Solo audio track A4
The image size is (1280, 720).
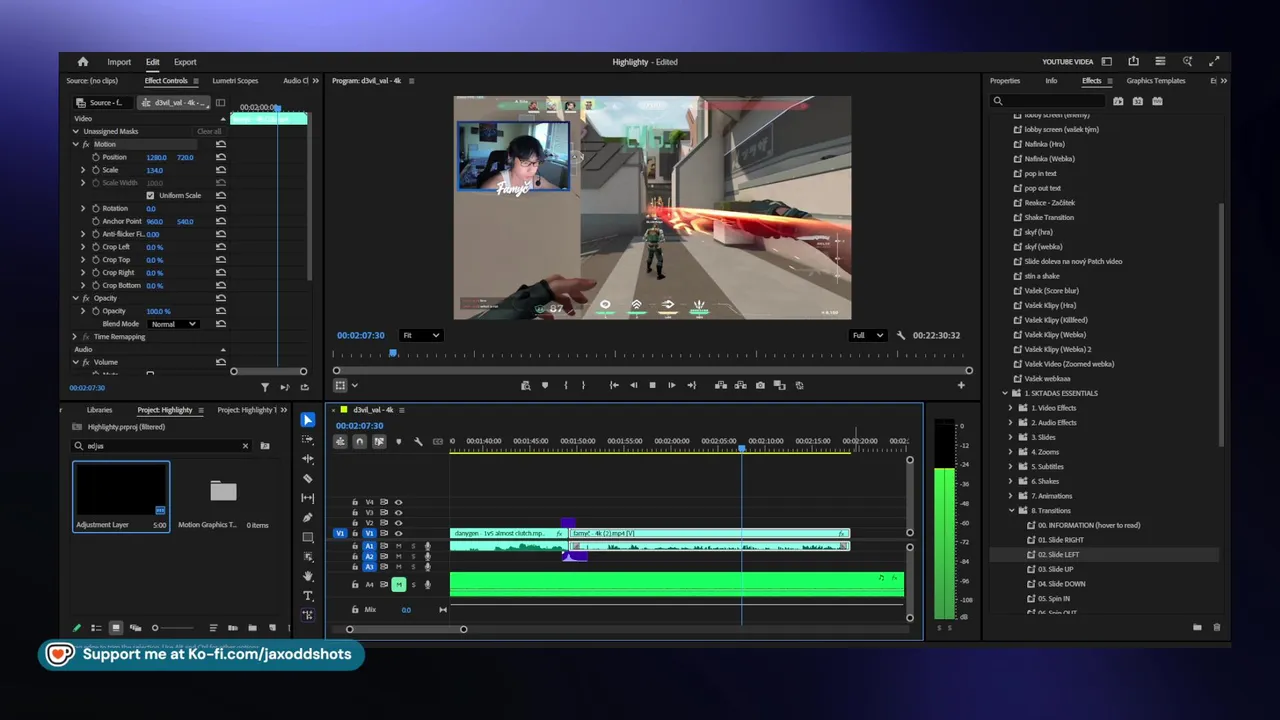click(x=413, y=585)
